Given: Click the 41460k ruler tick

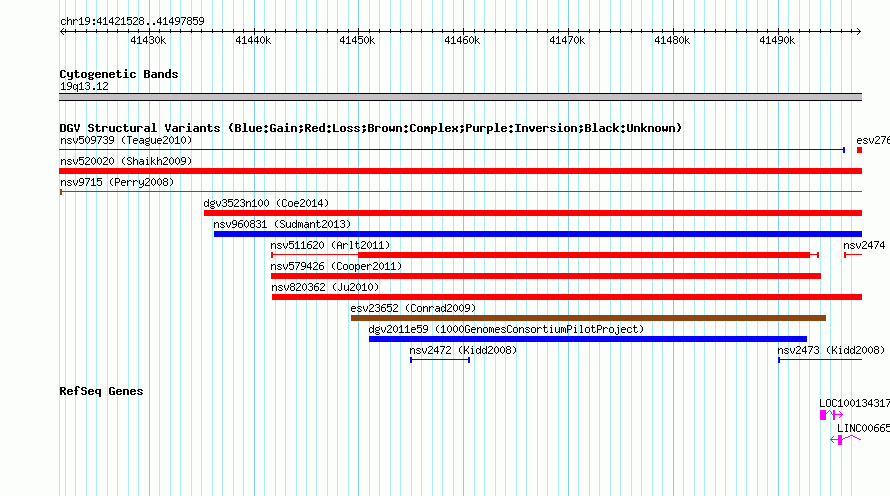Looking at the screenshot, I should pos(462,40).
